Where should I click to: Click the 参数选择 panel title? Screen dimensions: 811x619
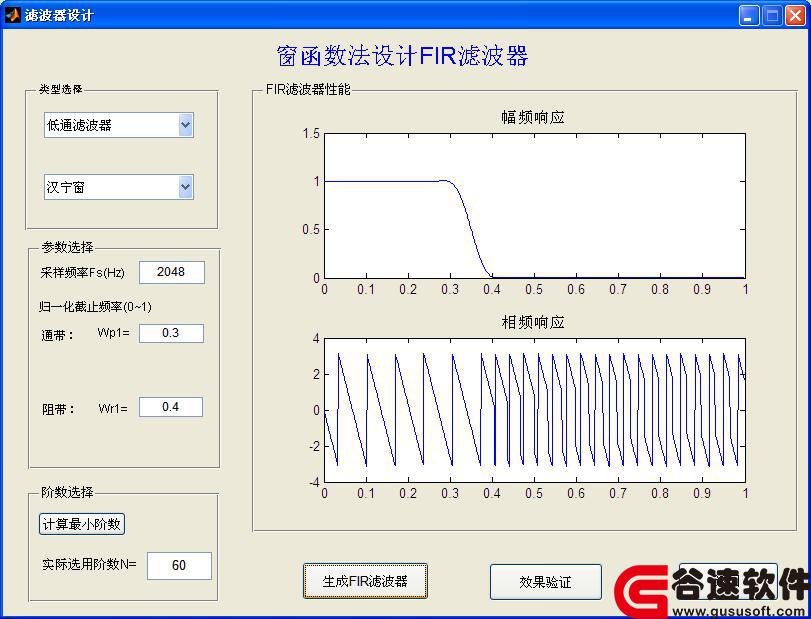point(67,247)
